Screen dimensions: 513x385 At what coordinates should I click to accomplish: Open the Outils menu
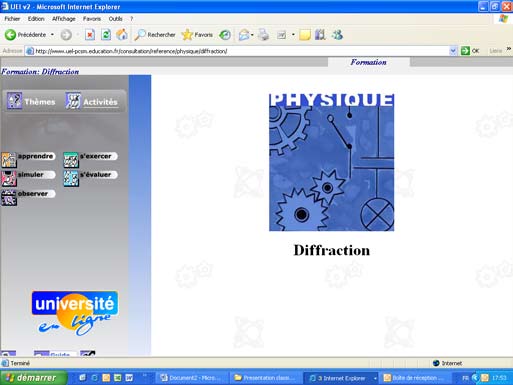(x=116, y=19)
